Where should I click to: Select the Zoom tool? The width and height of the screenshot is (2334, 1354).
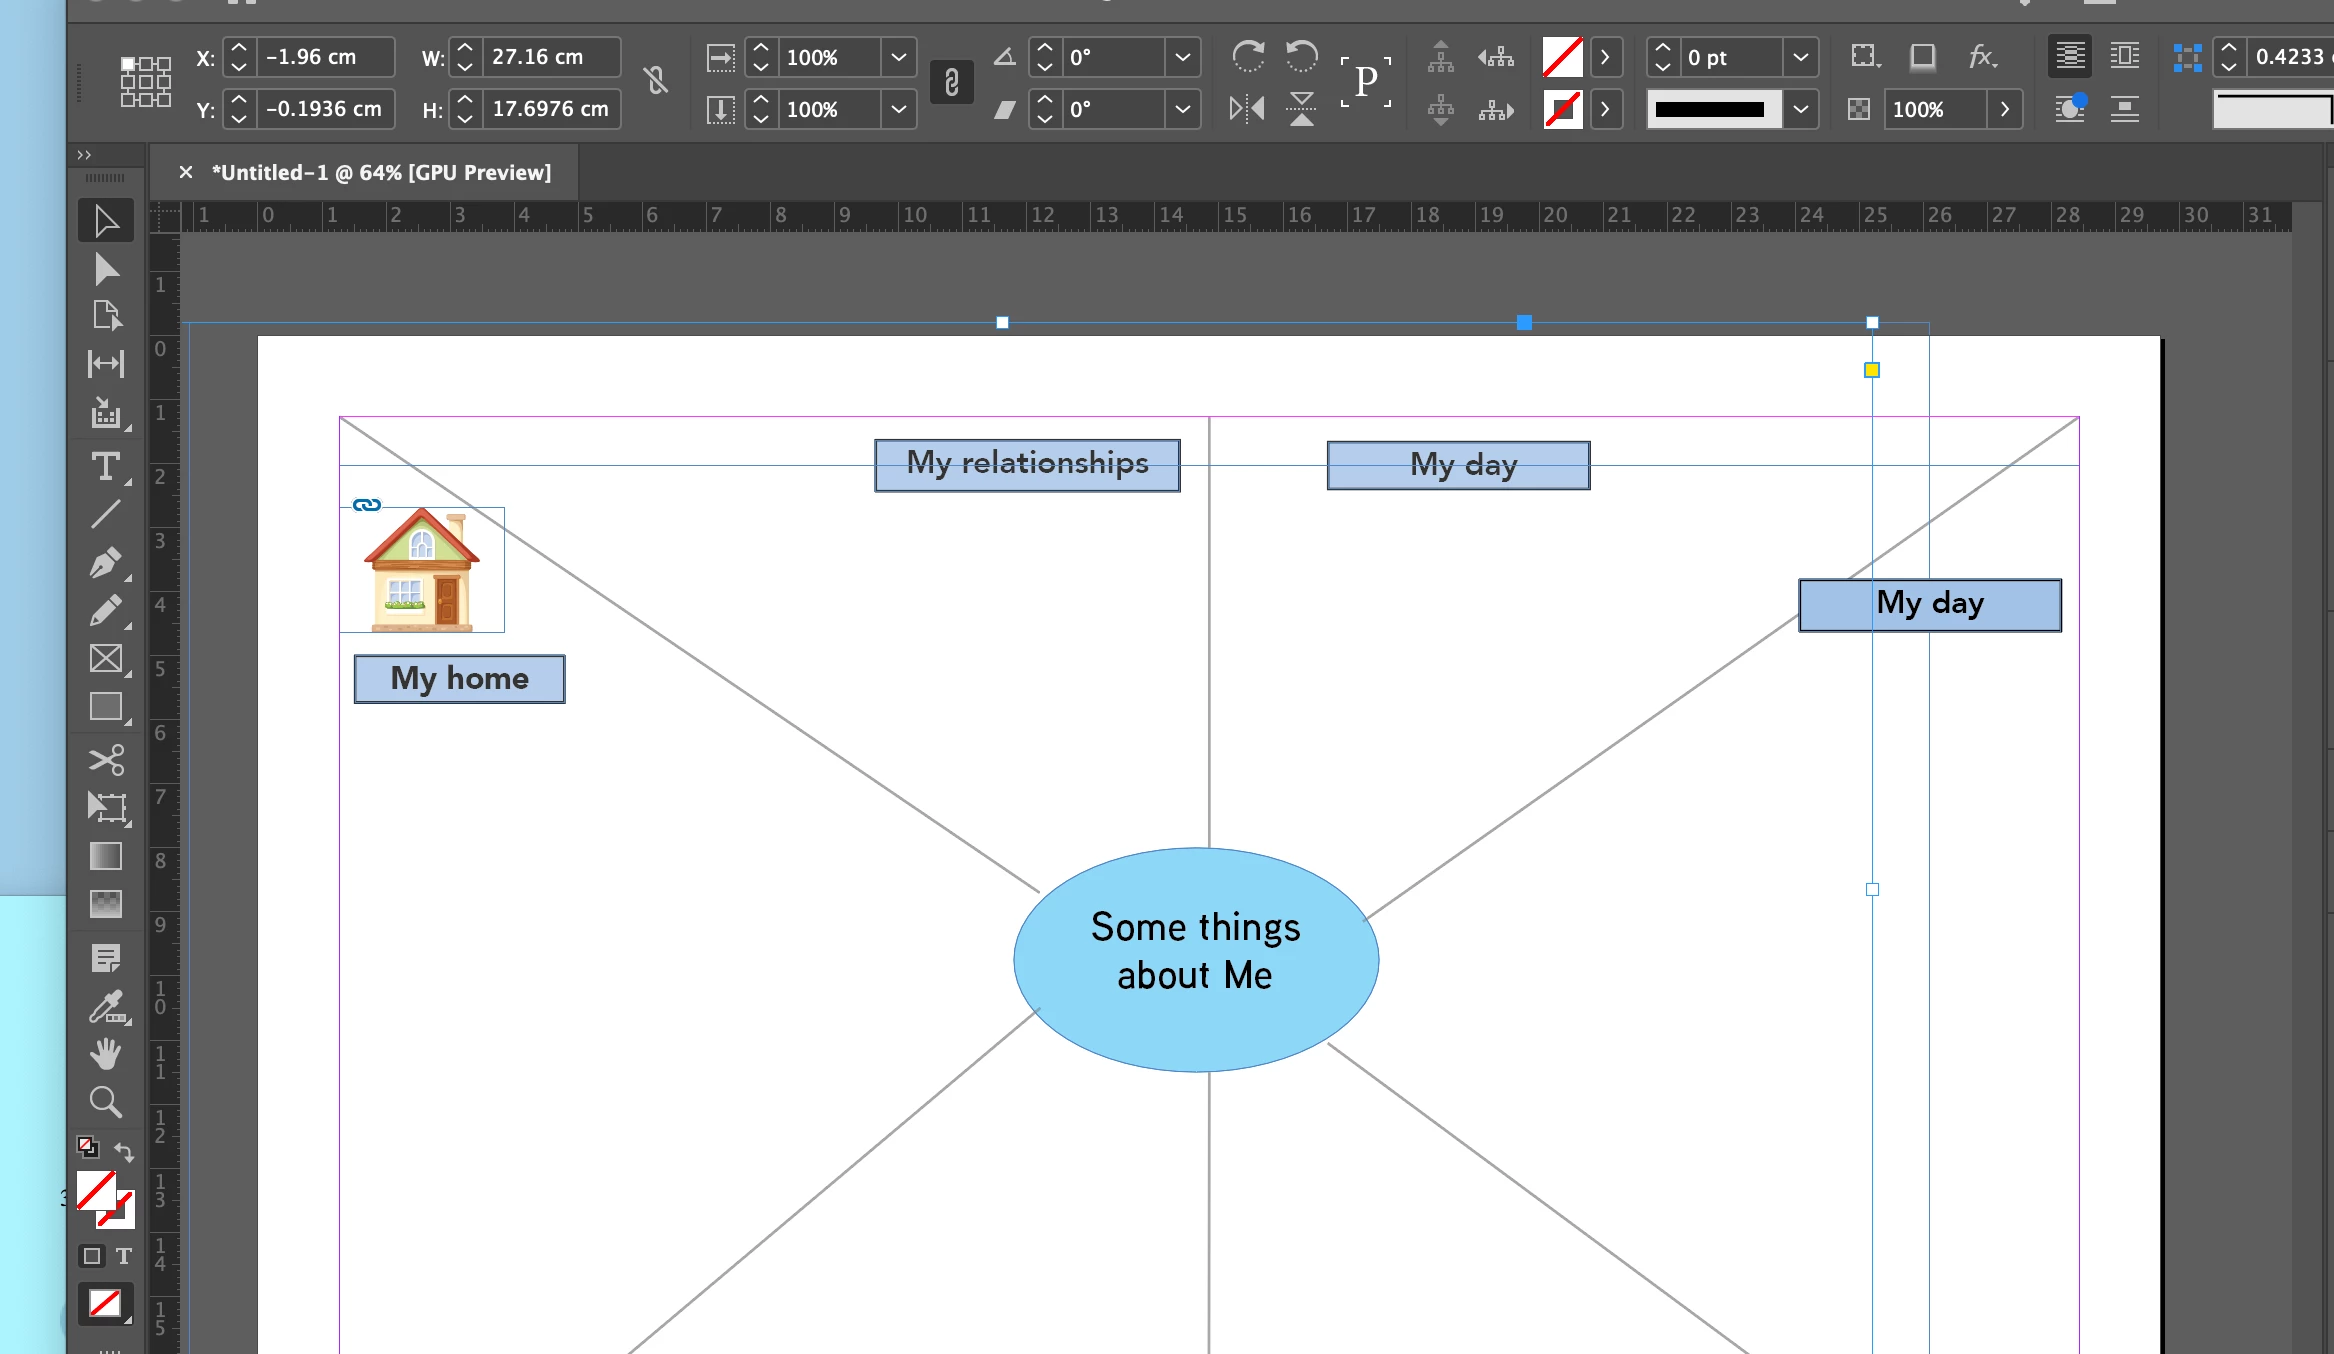click(x=105, y=1102)
